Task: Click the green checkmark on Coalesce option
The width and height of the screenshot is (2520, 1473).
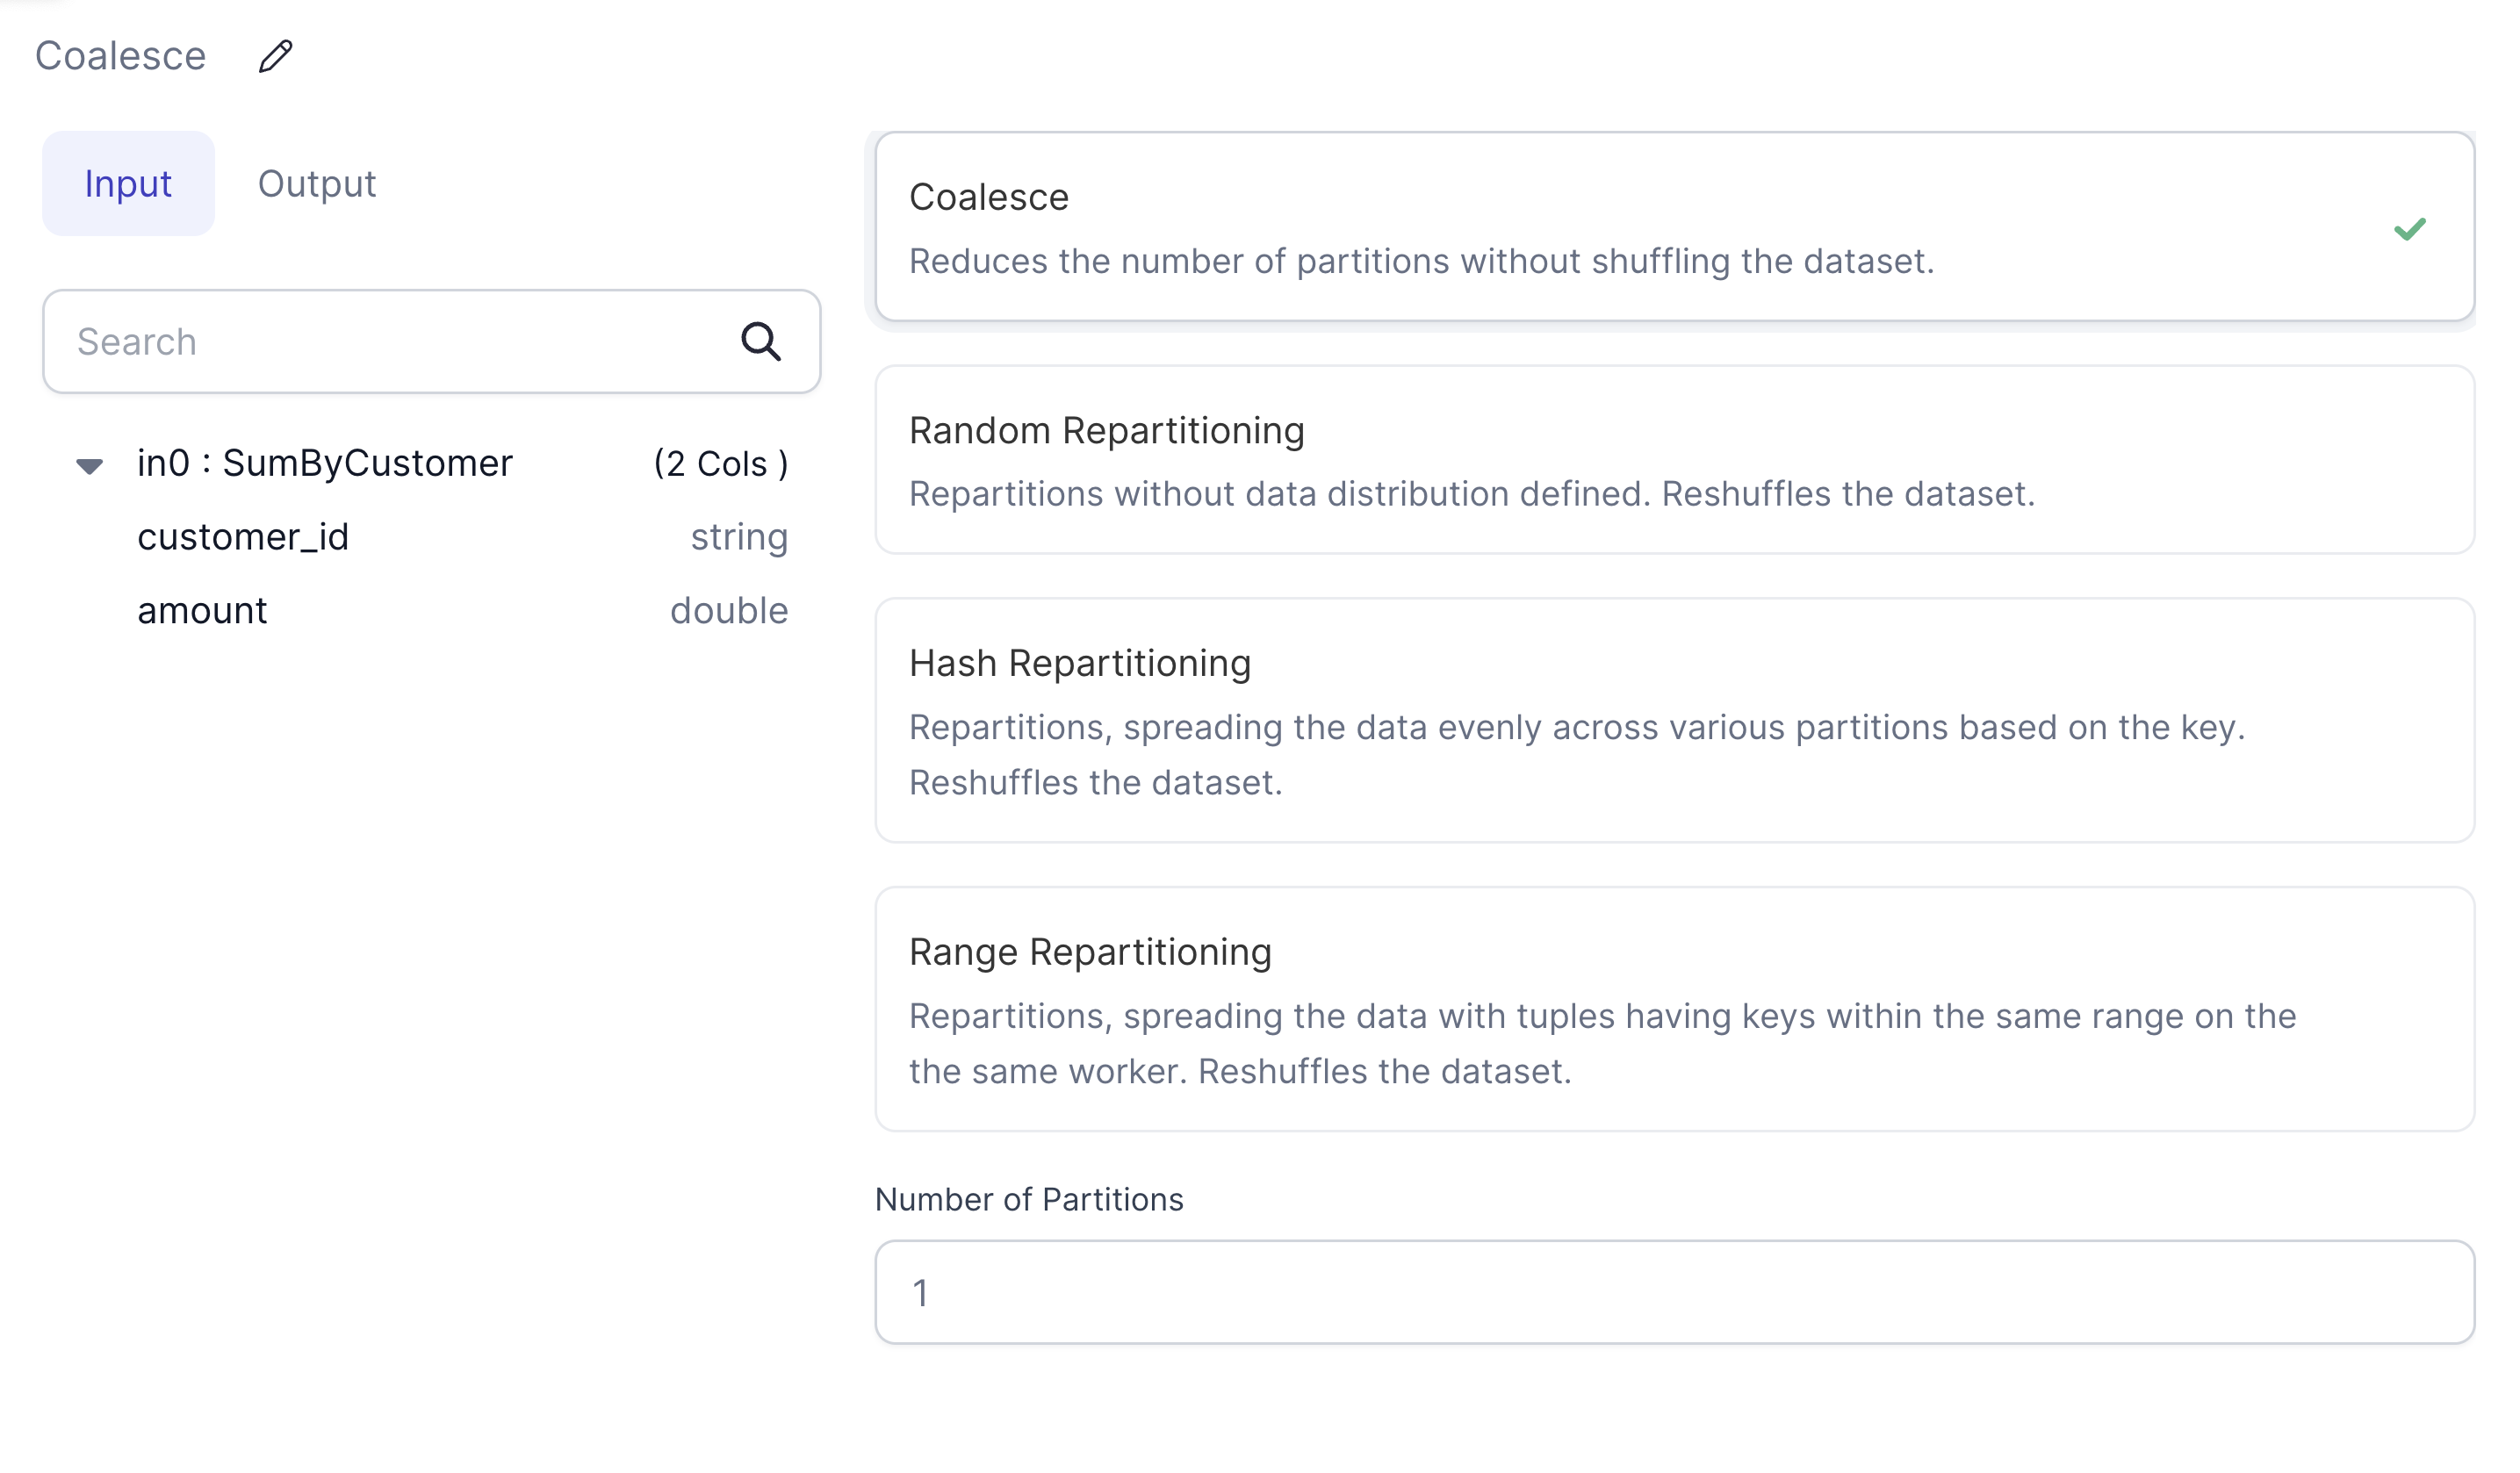Action: click(2409, 229)
